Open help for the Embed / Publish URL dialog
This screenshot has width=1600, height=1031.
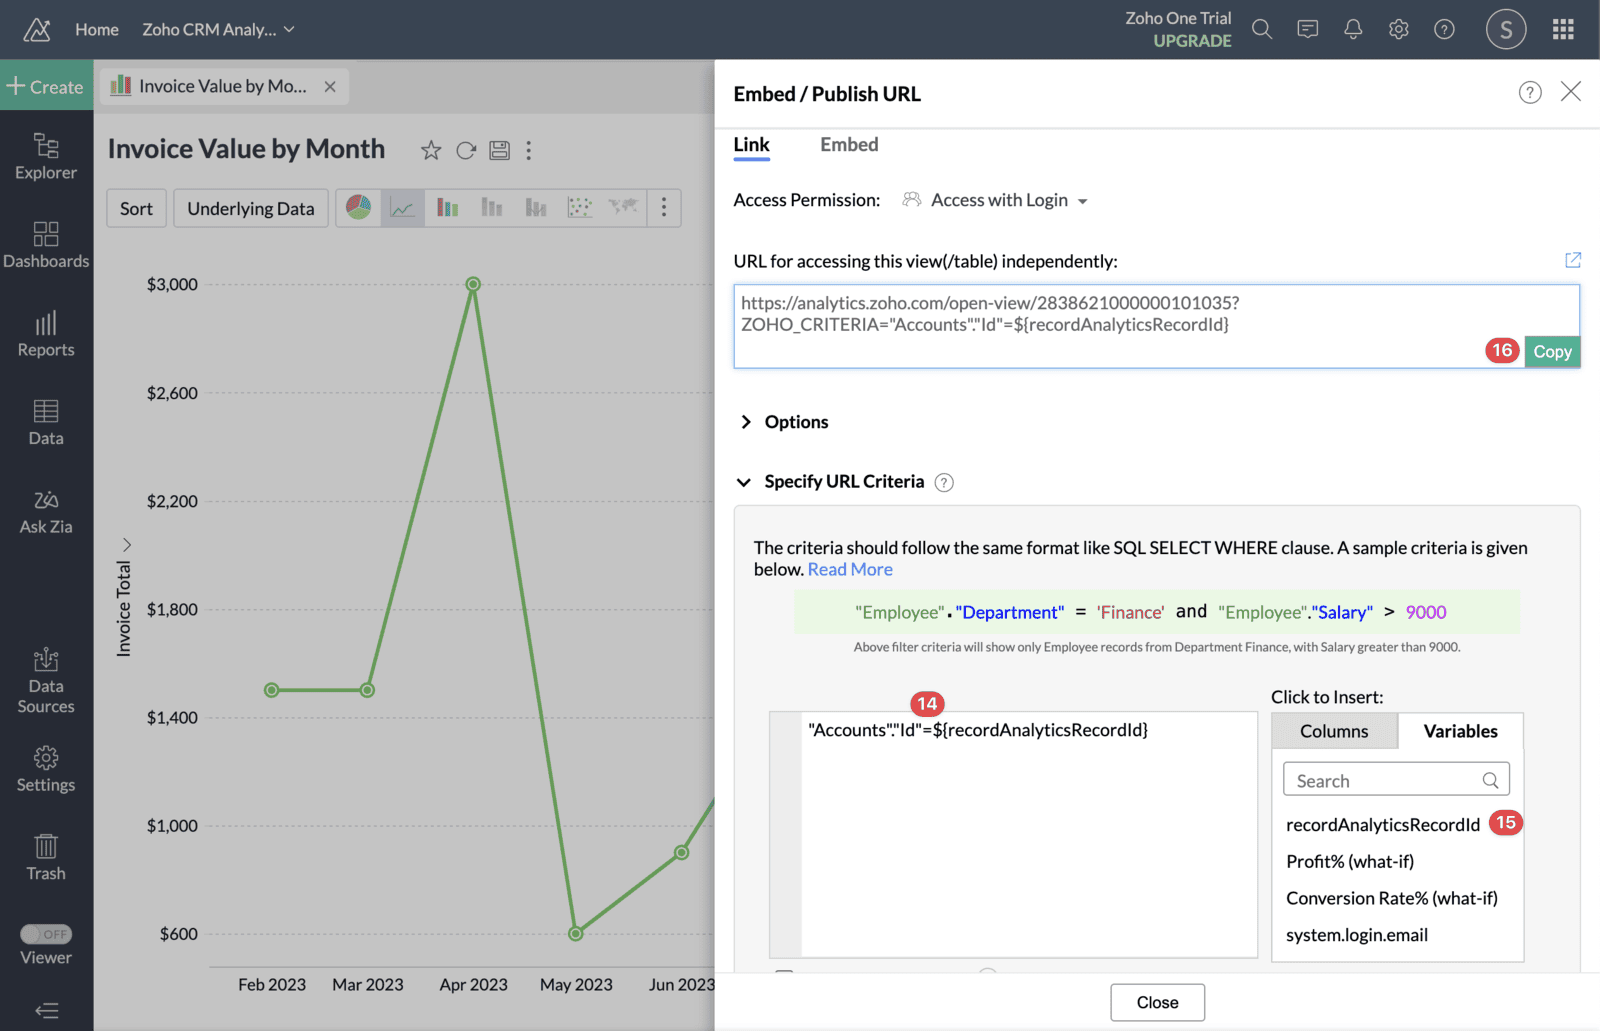point(1530,93)
